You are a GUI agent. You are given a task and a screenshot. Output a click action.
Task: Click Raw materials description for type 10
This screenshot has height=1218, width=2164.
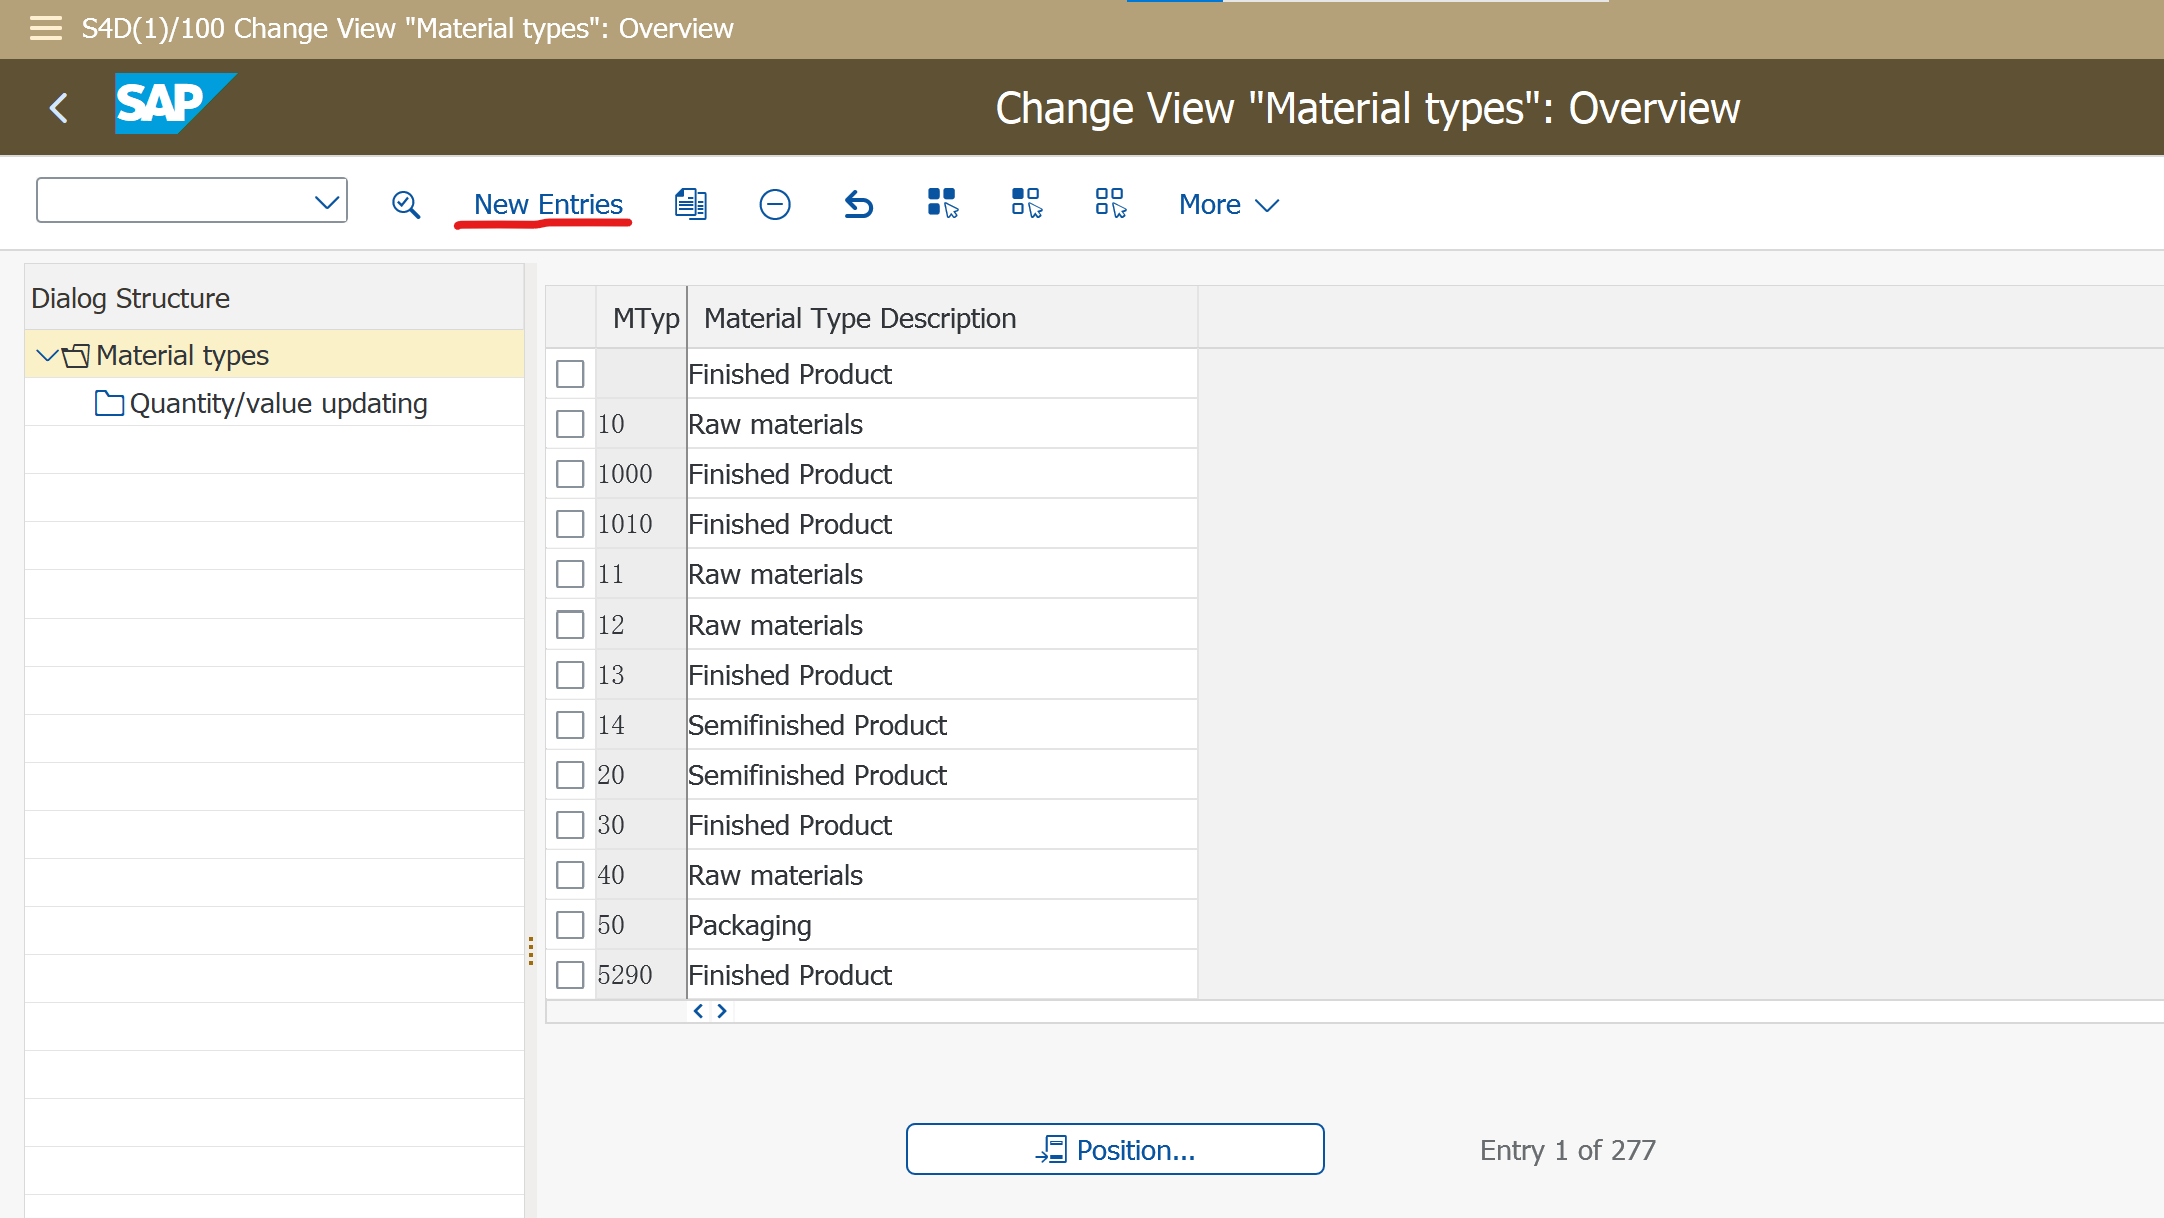[942, 424]
